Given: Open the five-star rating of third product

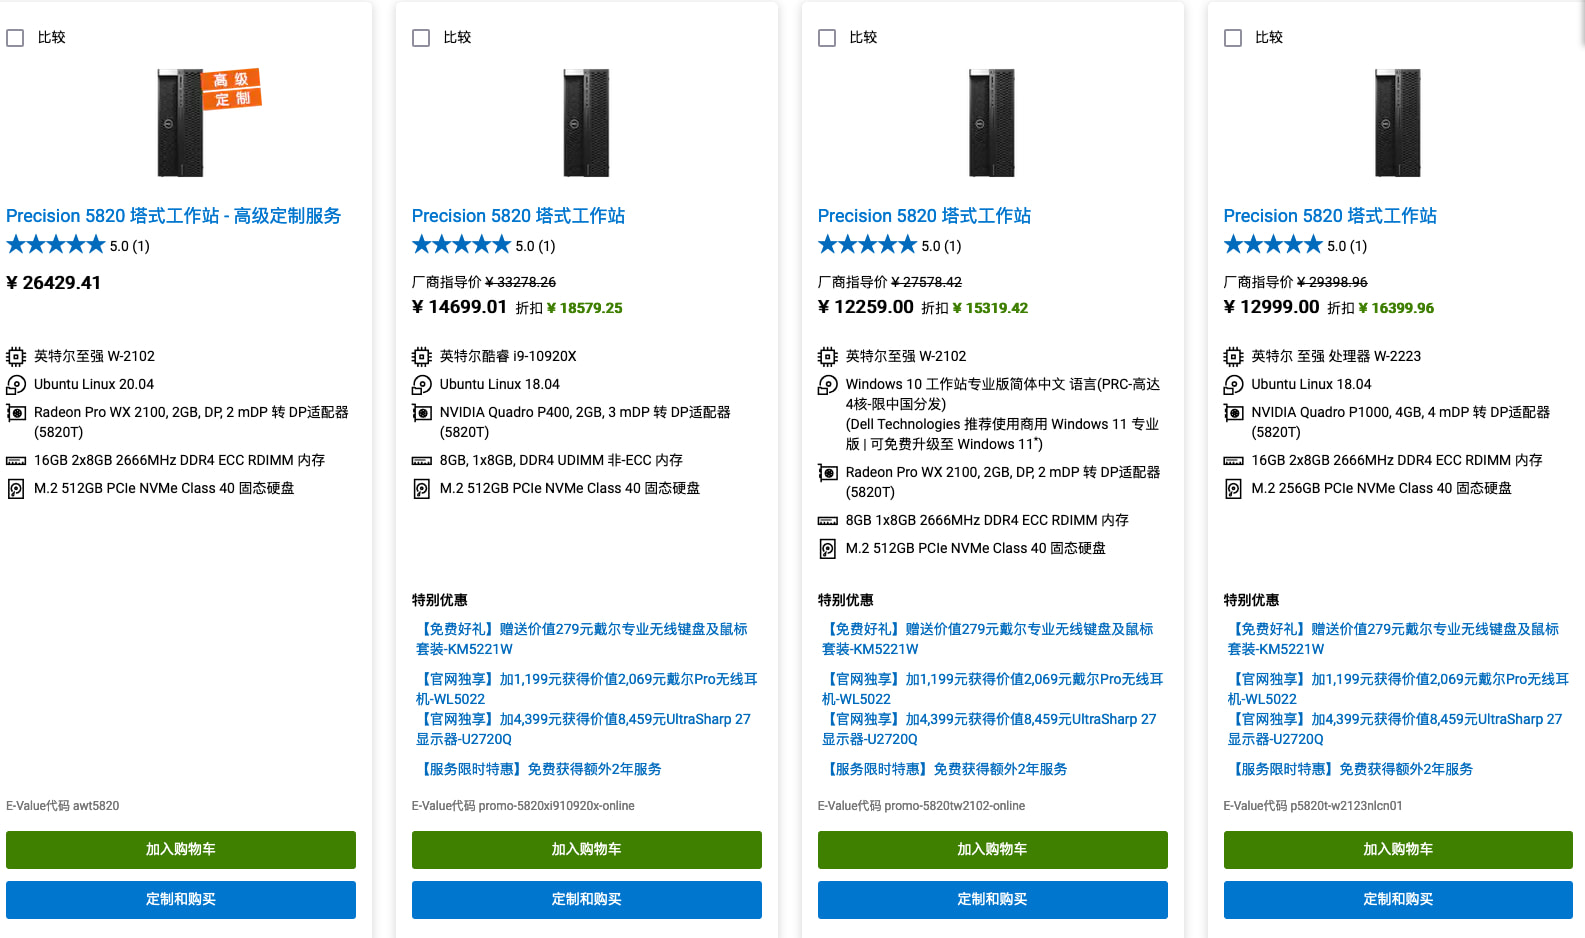Looking at the screenshot, I should pos(867,245).
